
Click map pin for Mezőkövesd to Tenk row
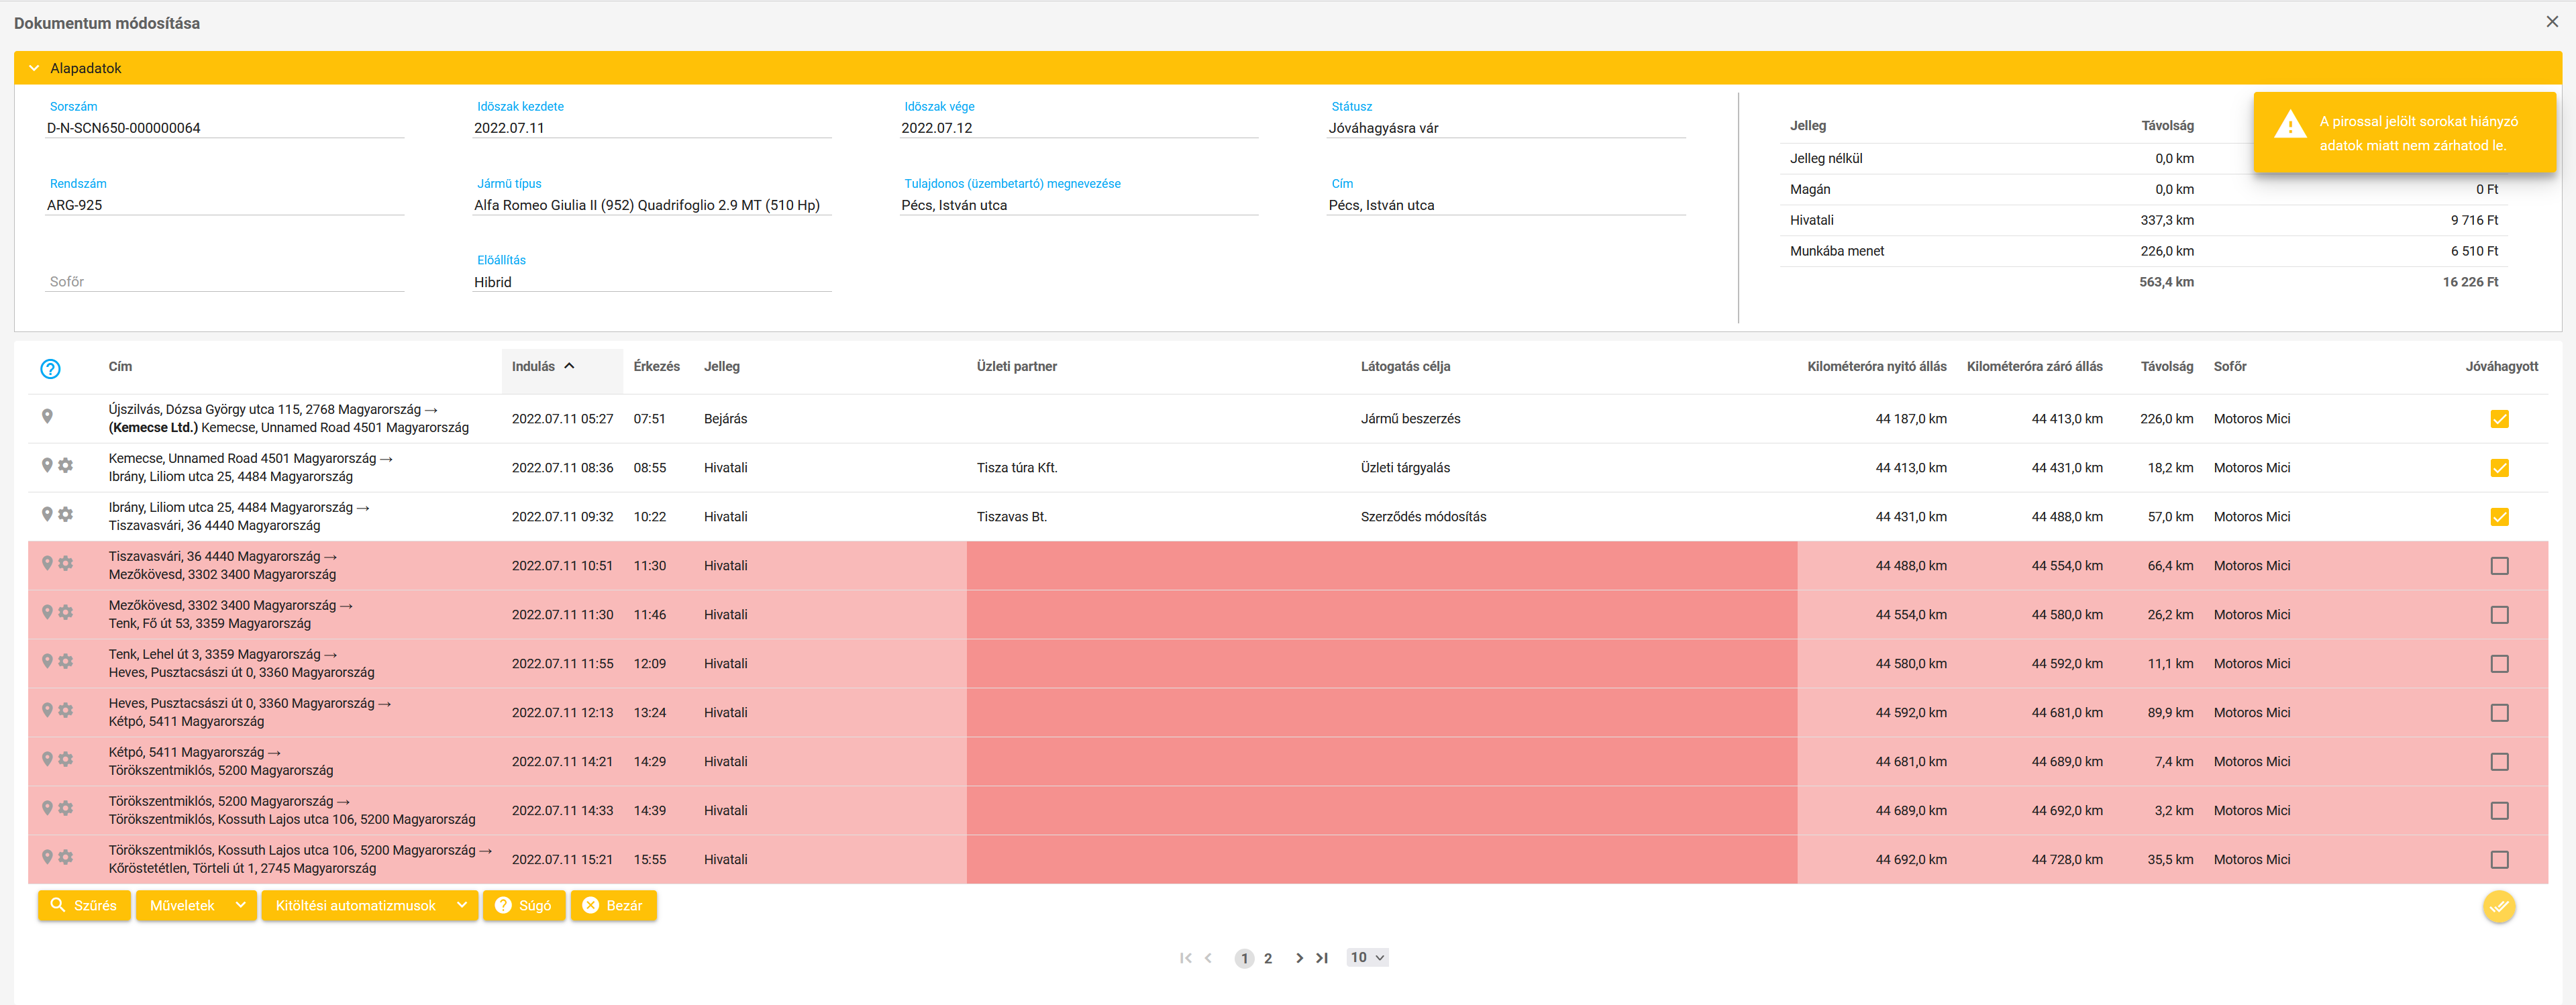click(47, 612)
